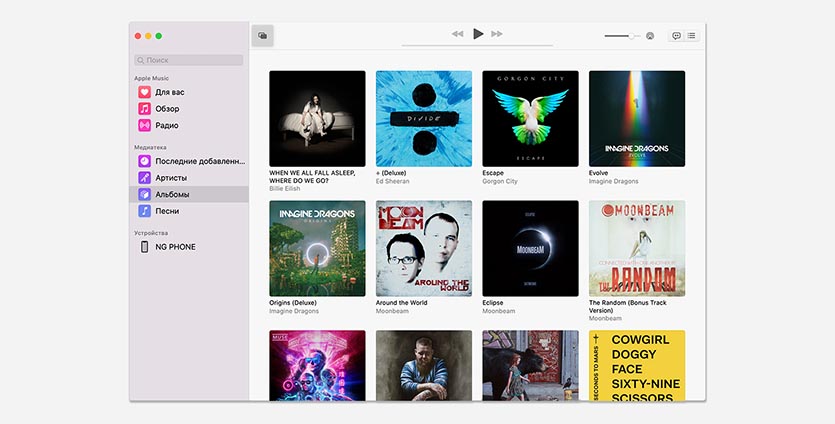
Task: Click the Escape album title text
Action: click(493, 173)
